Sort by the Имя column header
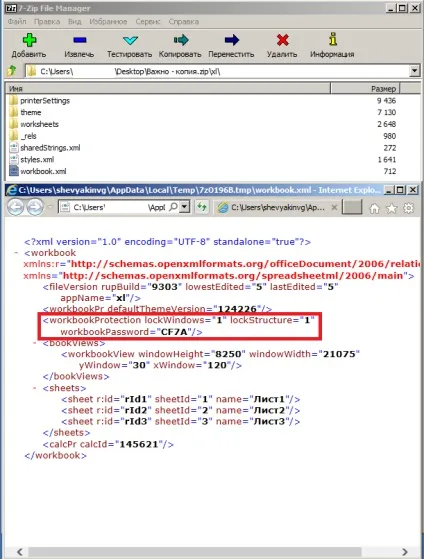The image size is (424, 559). (x=168, y=88)
